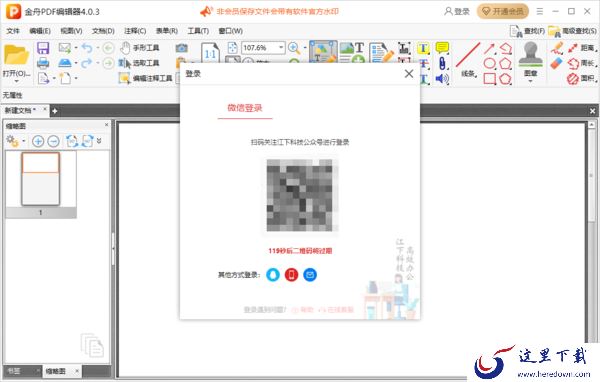
Task: Open 查找(F) search
Action: 527,31
